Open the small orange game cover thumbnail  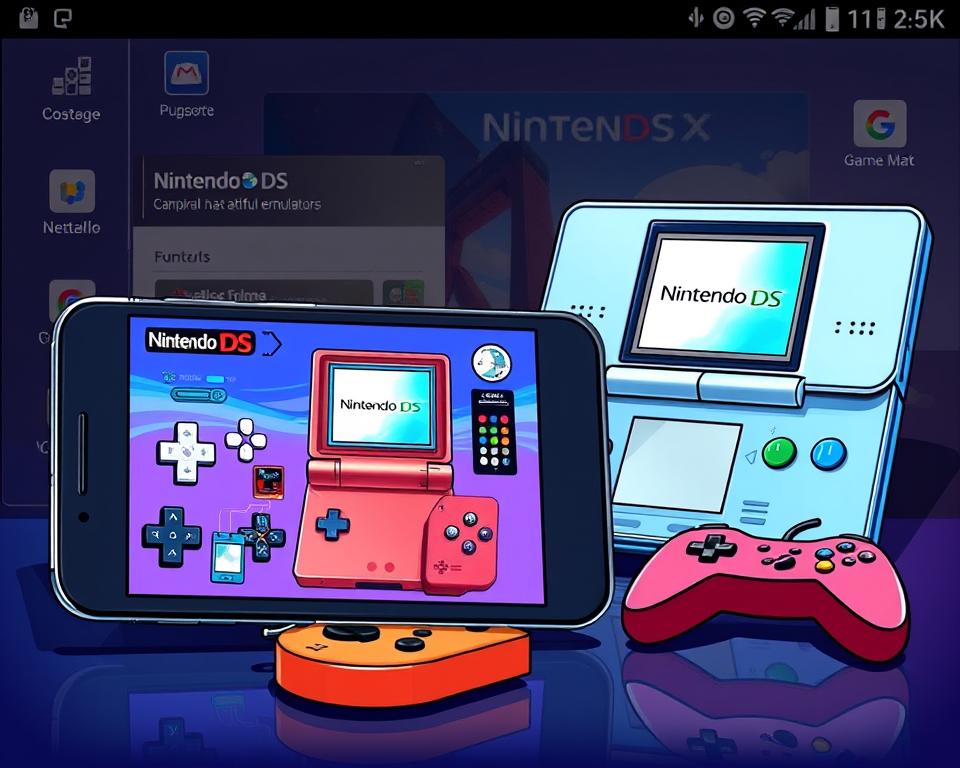click(268, 482)
